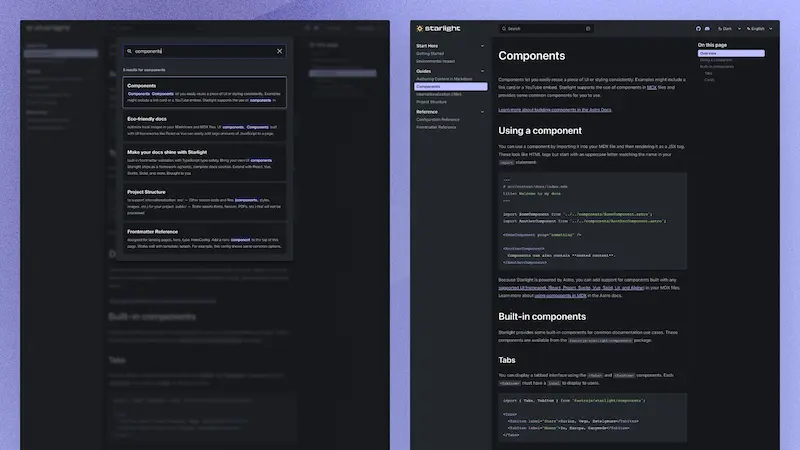Click the Built-in components heading in right window

542,317
